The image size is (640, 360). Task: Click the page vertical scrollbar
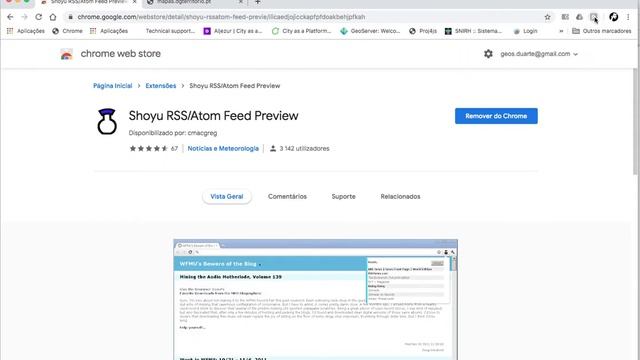click(636, 121)
